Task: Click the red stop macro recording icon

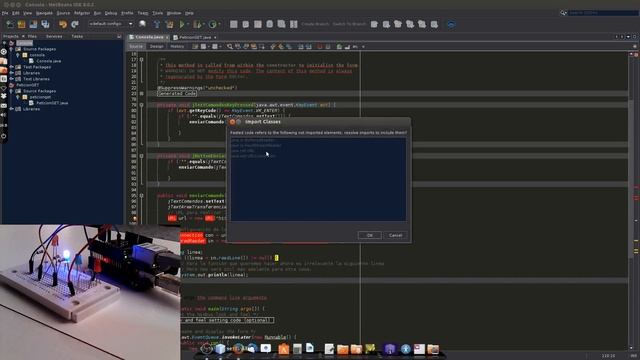Action: point(320,47)
